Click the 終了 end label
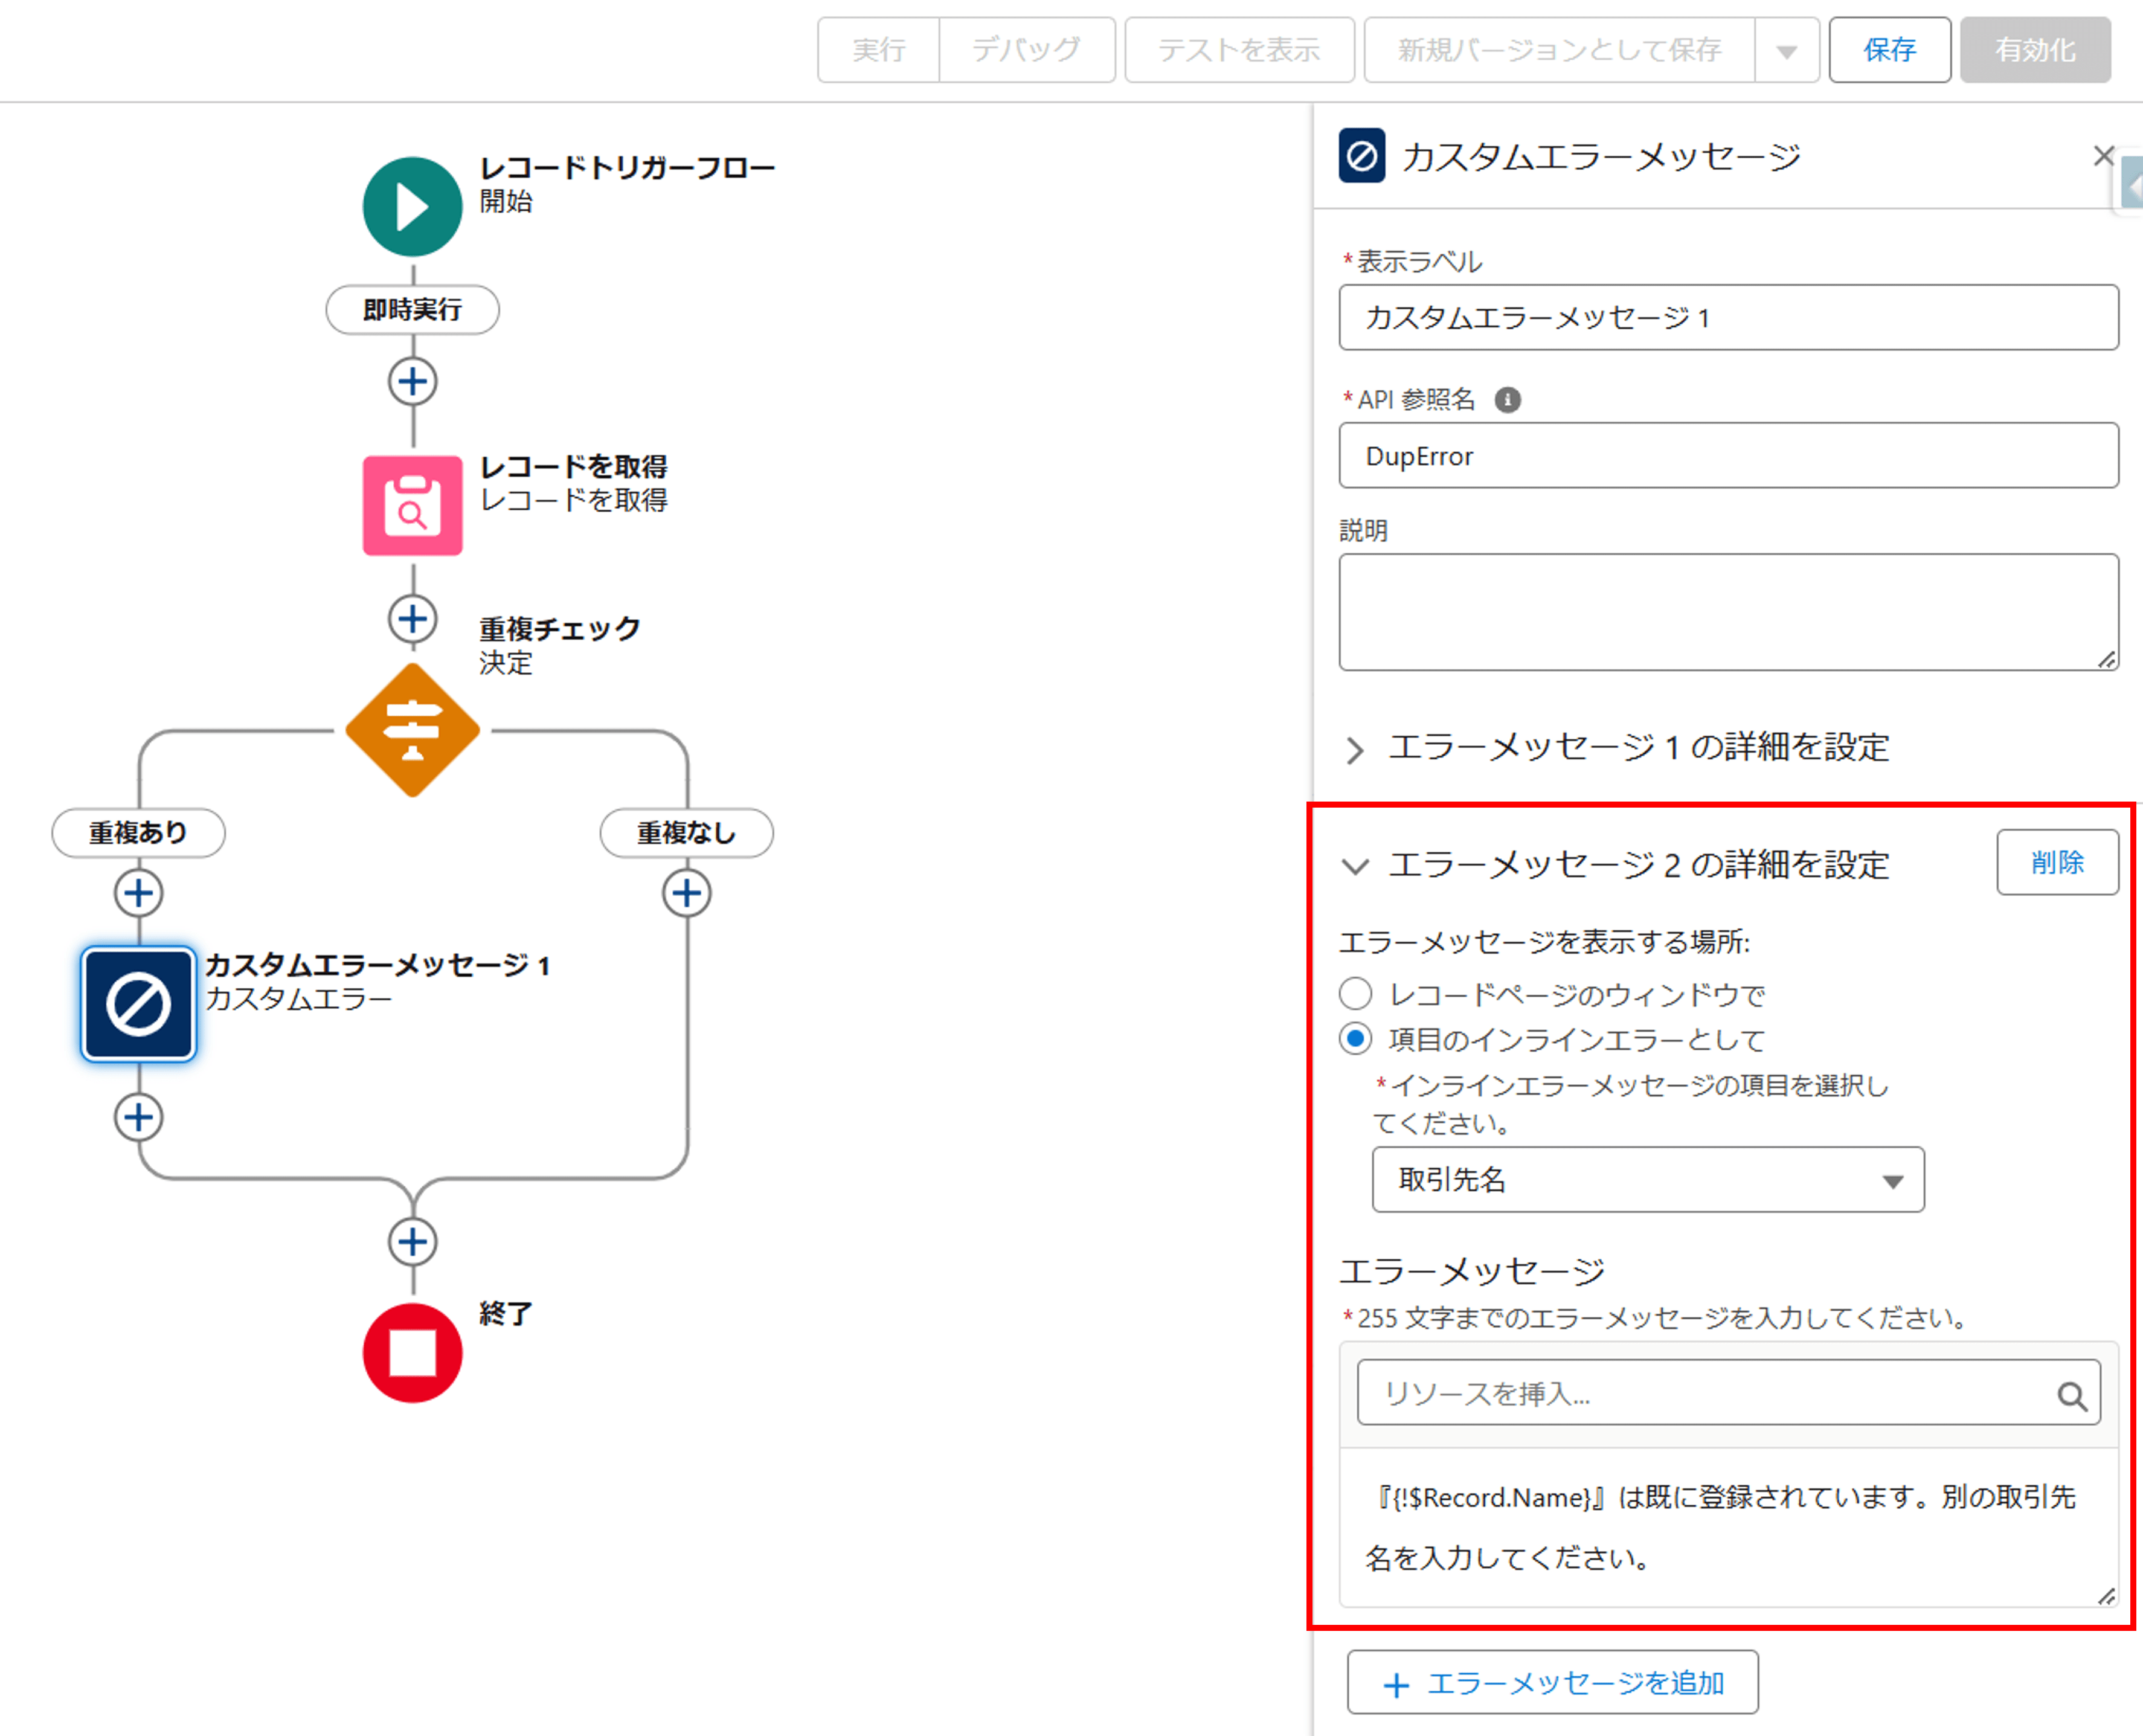Screen dimensions: 2143x1736 coord(505,1314)
